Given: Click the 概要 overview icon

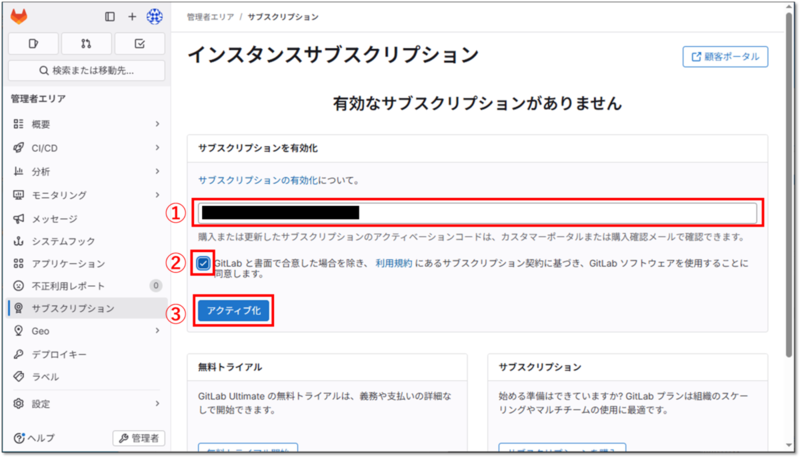Looking at the screenshot, I should click(x=18, y=124).
